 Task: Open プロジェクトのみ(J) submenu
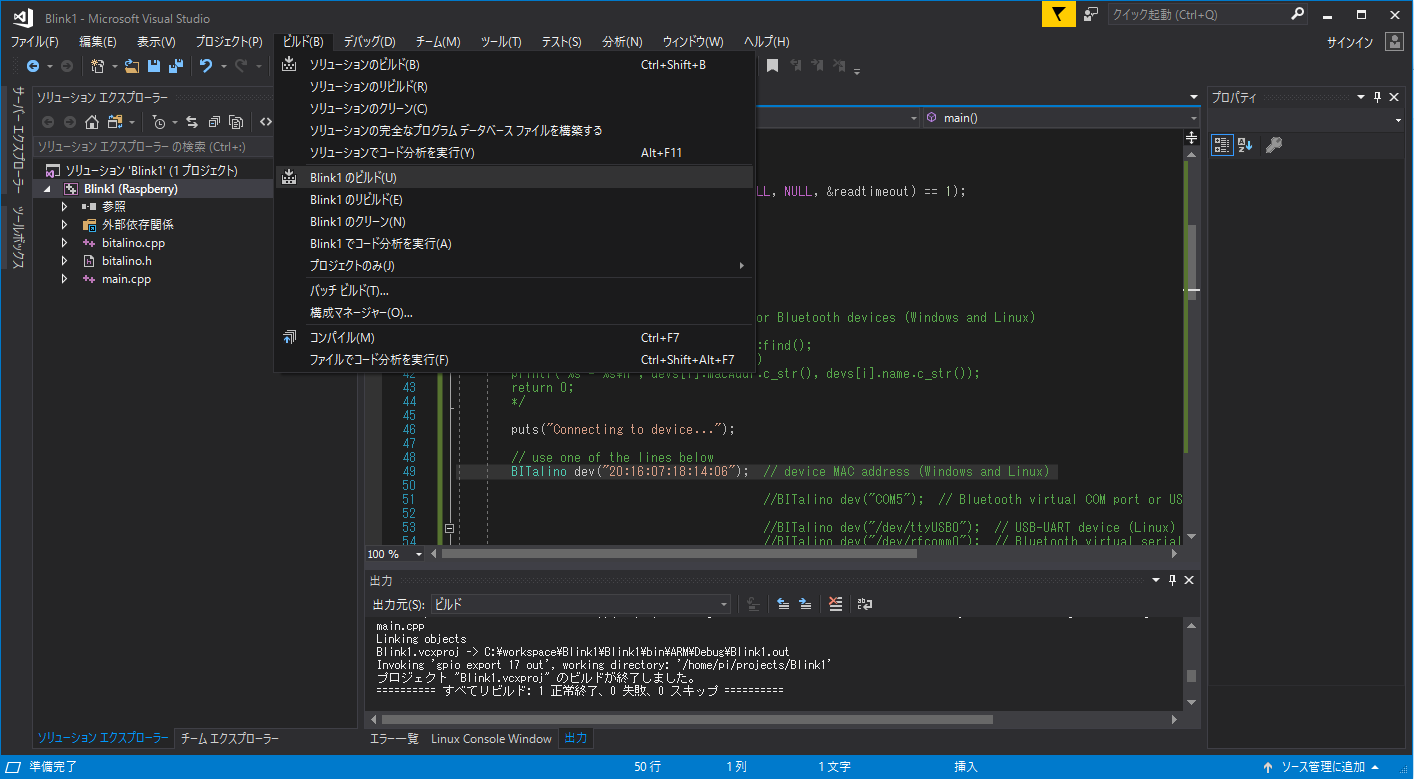click(x=514, y=266)
